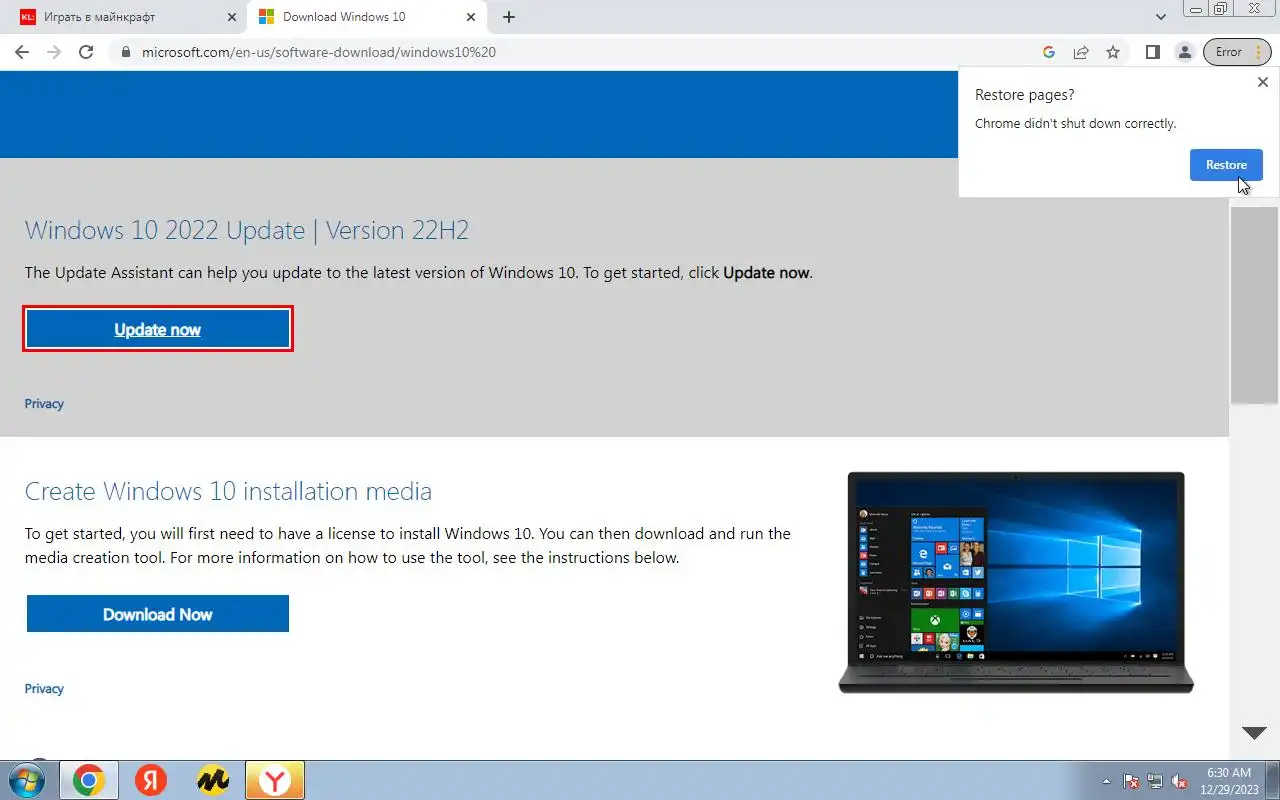Reload the Microsoft download page
Image resolution: width=1280 pixels, height=800 pixels.
86,52
